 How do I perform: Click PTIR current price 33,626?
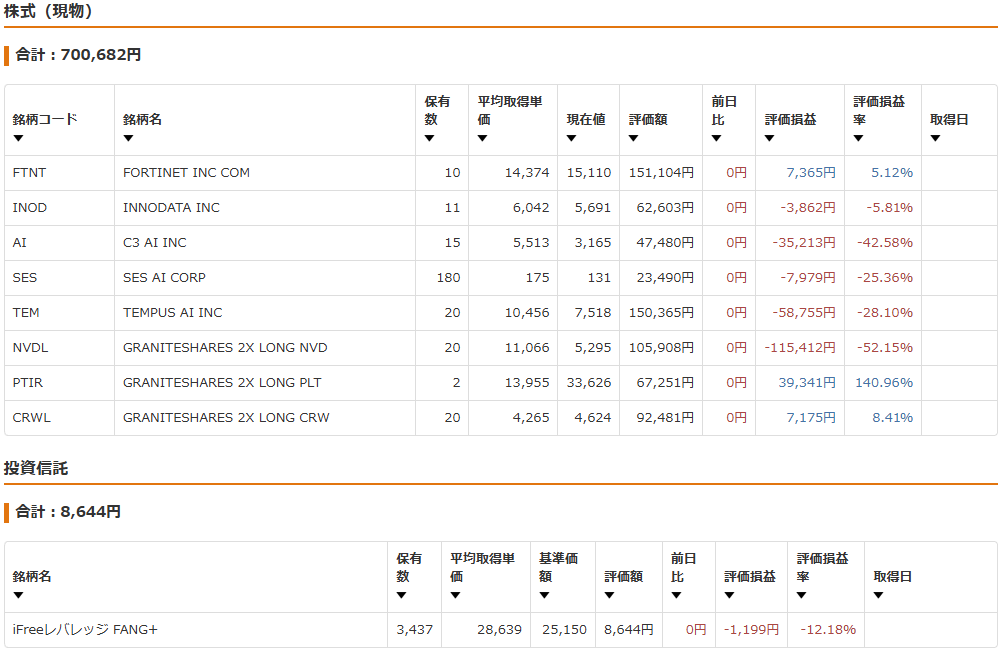[589, 383]
